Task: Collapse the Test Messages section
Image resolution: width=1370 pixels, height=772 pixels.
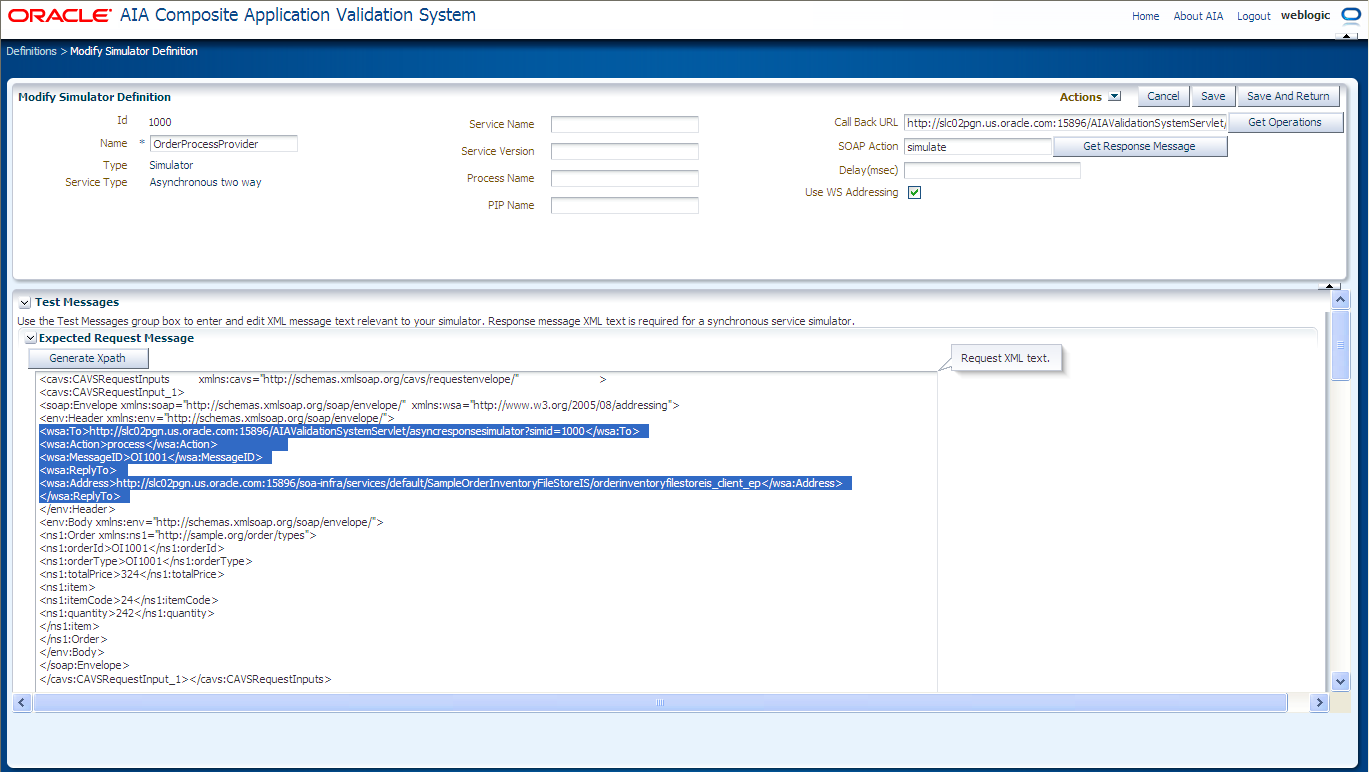Action: tap(25, 302)
